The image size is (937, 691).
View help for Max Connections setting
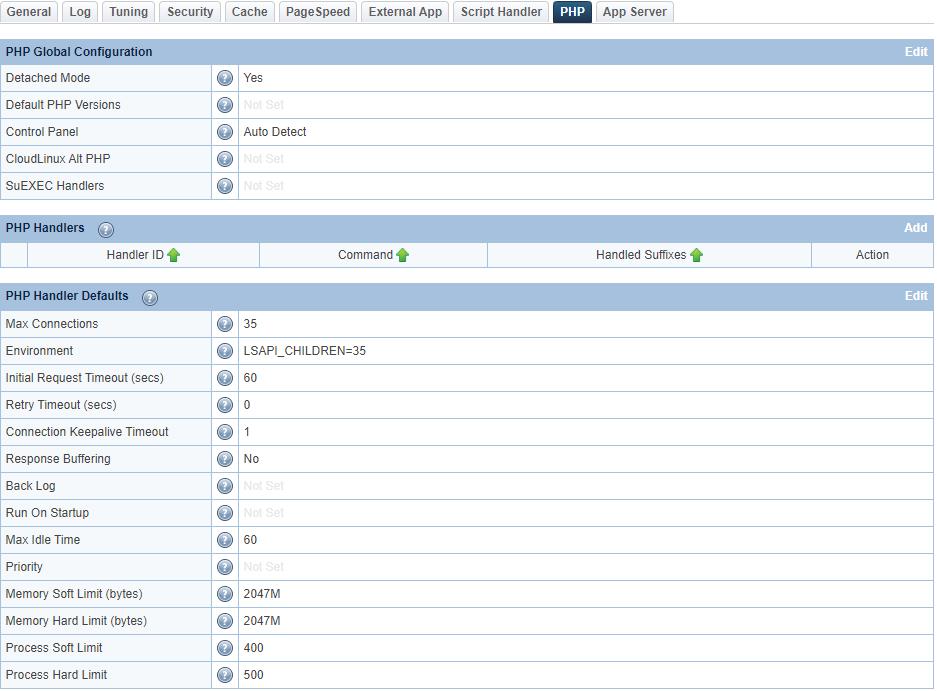coord(225,324)
